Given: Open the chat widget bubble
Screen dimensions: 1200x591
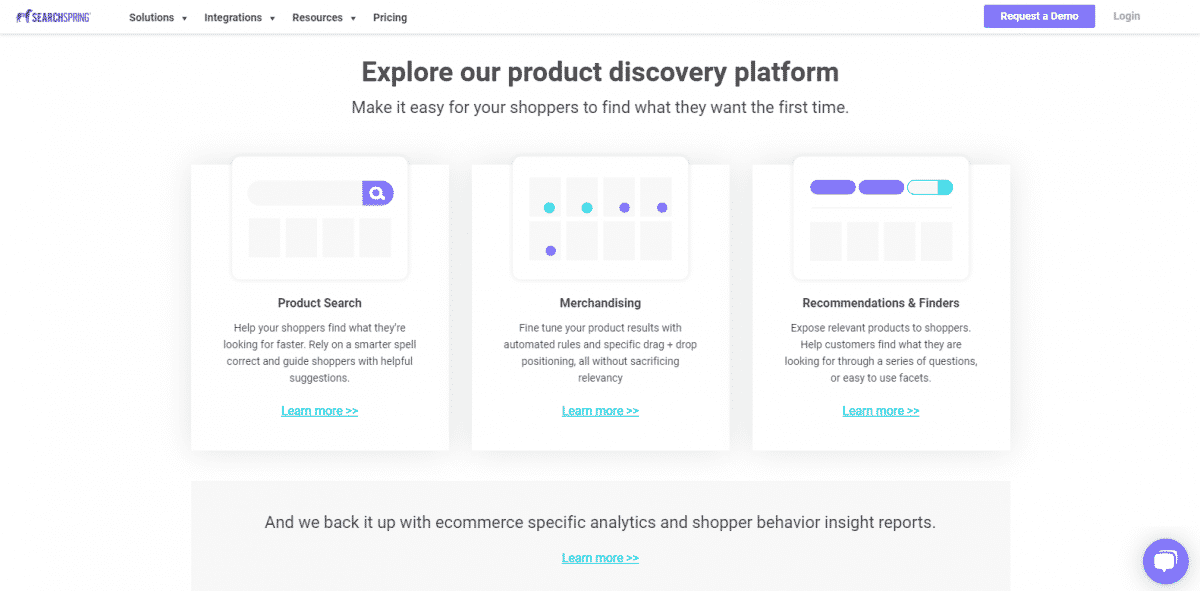Looking at the screenshot, I should click(x=1164, y=560).
